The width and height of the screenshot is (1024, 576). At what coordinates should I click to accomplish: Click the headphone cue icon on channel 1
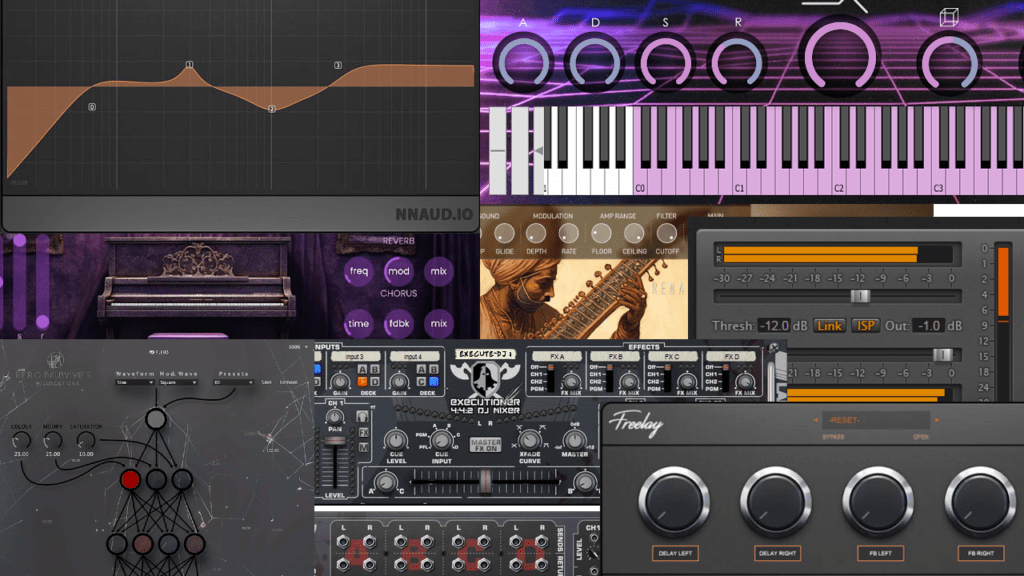point(361,417)
